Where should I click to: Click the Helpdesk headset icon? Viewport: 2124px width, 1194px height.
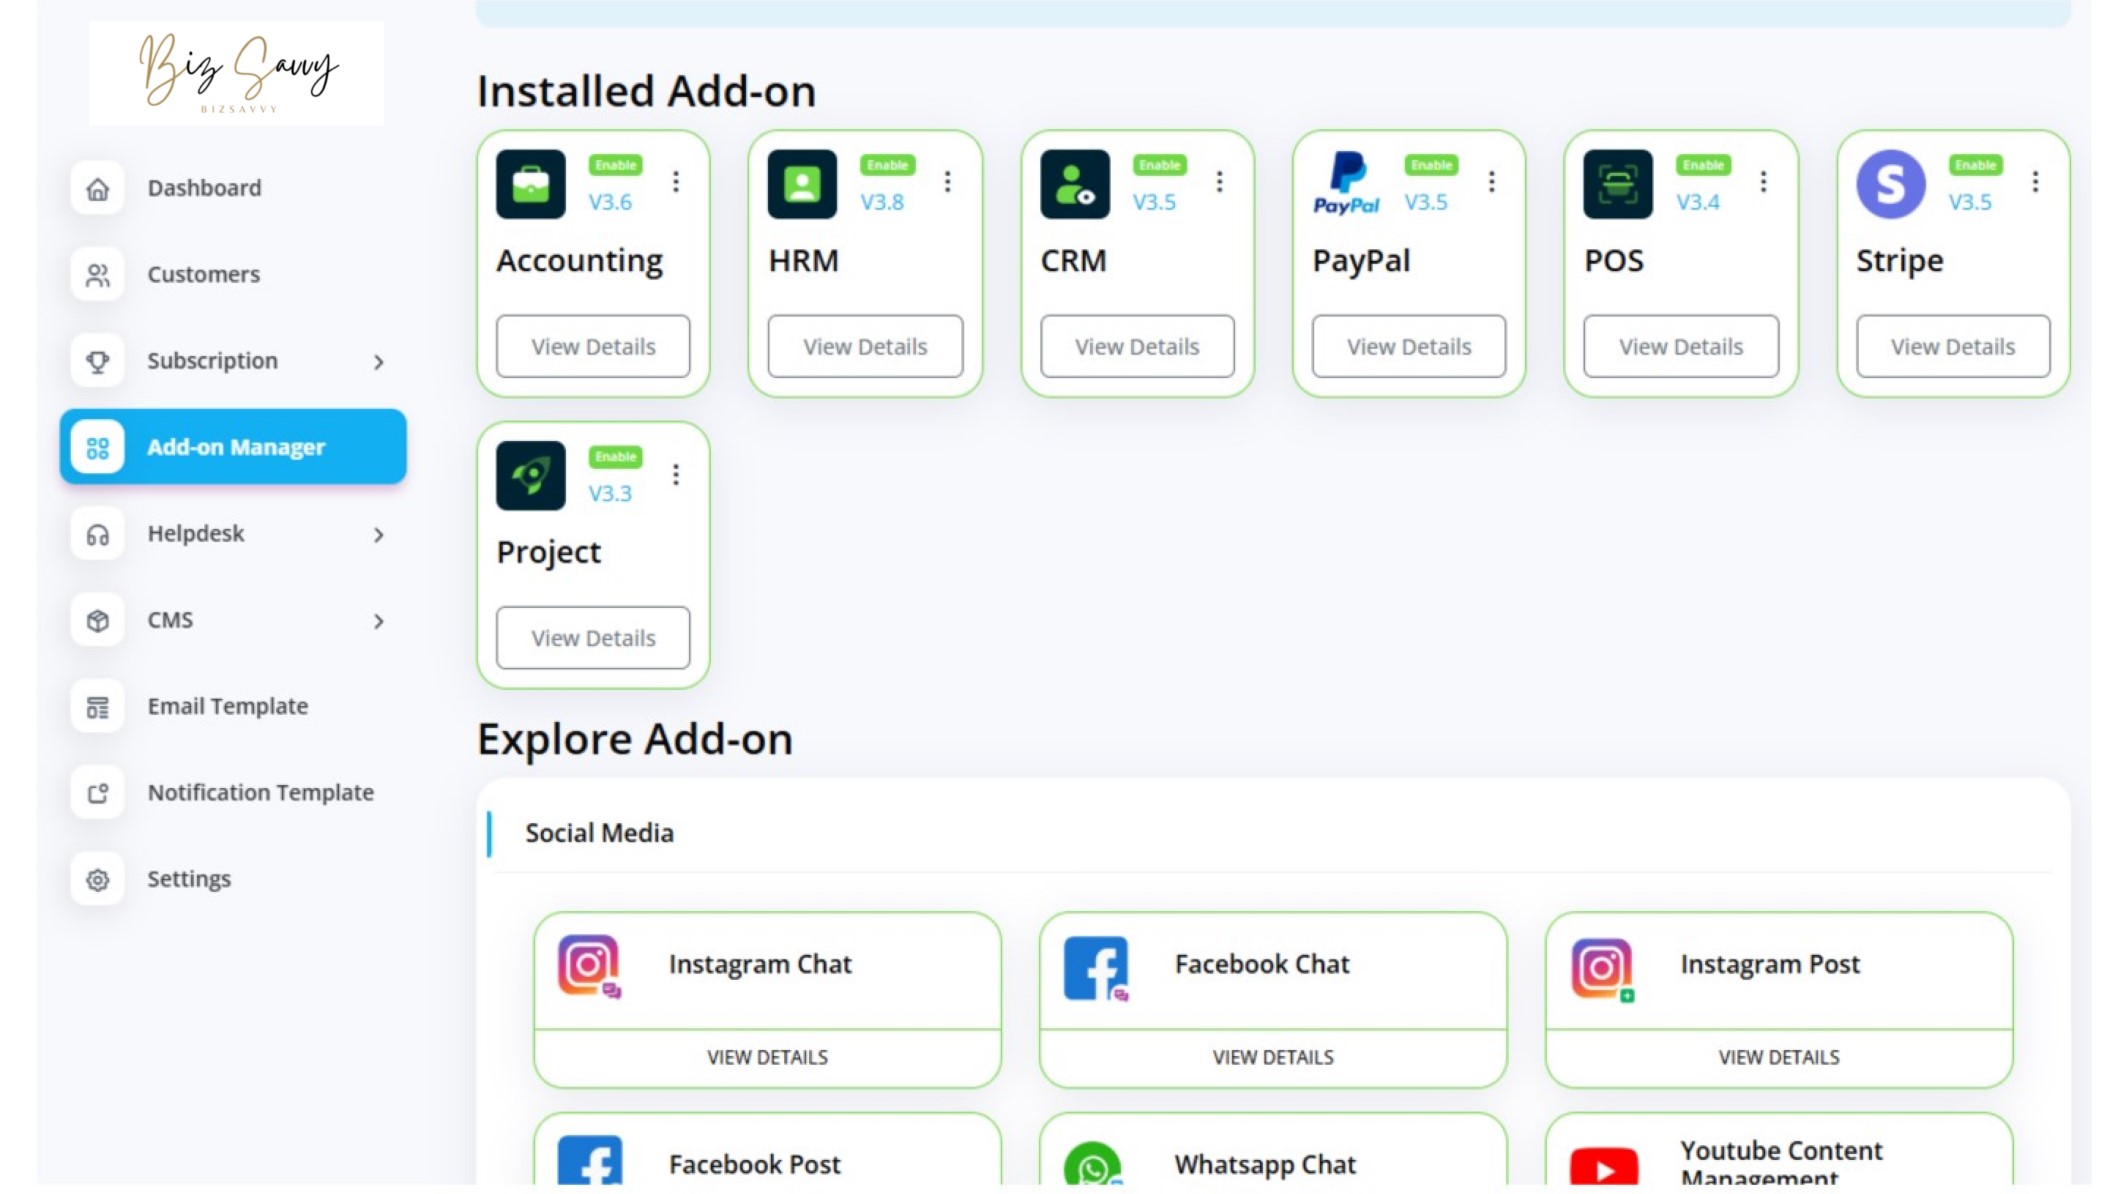click(97, 534)
